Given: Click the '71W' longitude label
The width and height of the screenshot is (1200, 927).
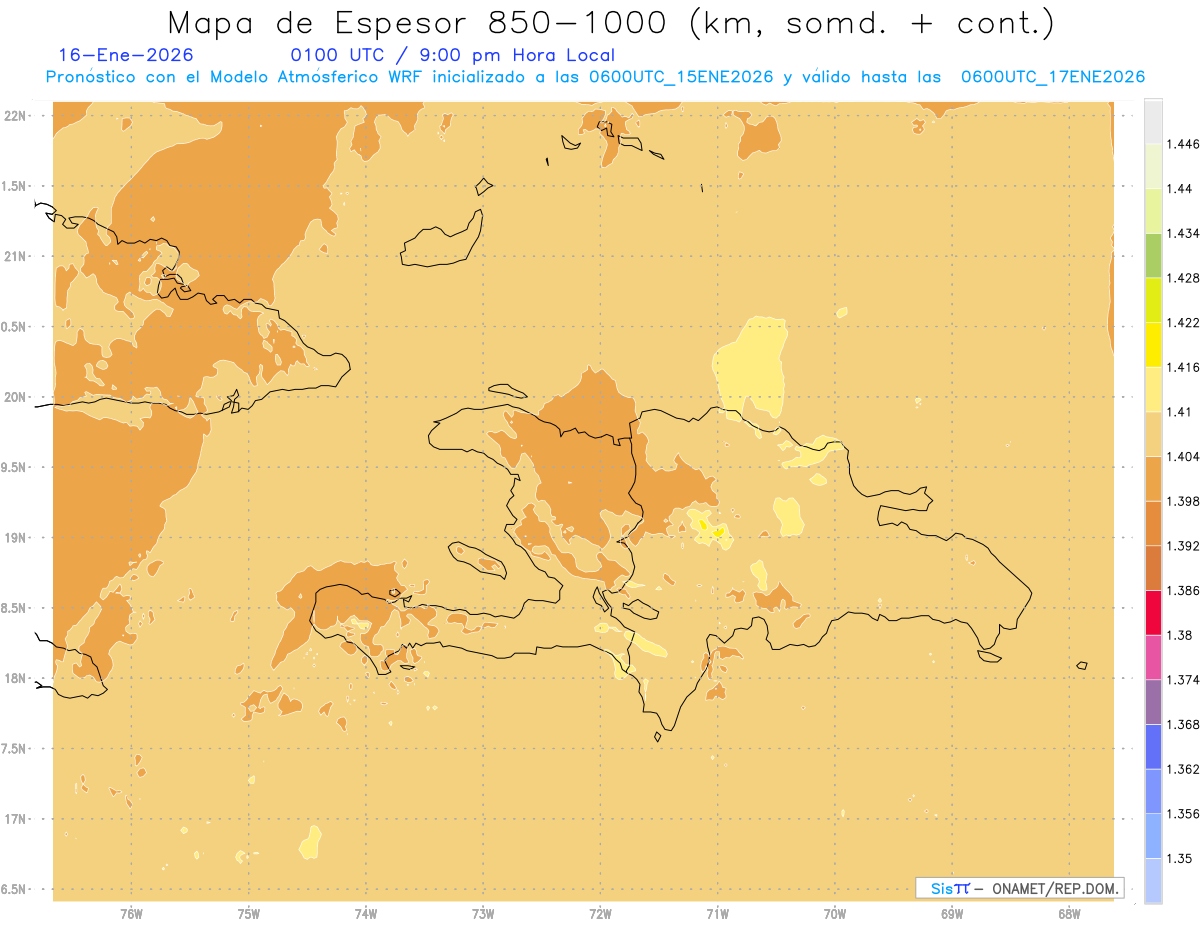Looking at the screenshot, I should click(717, 914).
